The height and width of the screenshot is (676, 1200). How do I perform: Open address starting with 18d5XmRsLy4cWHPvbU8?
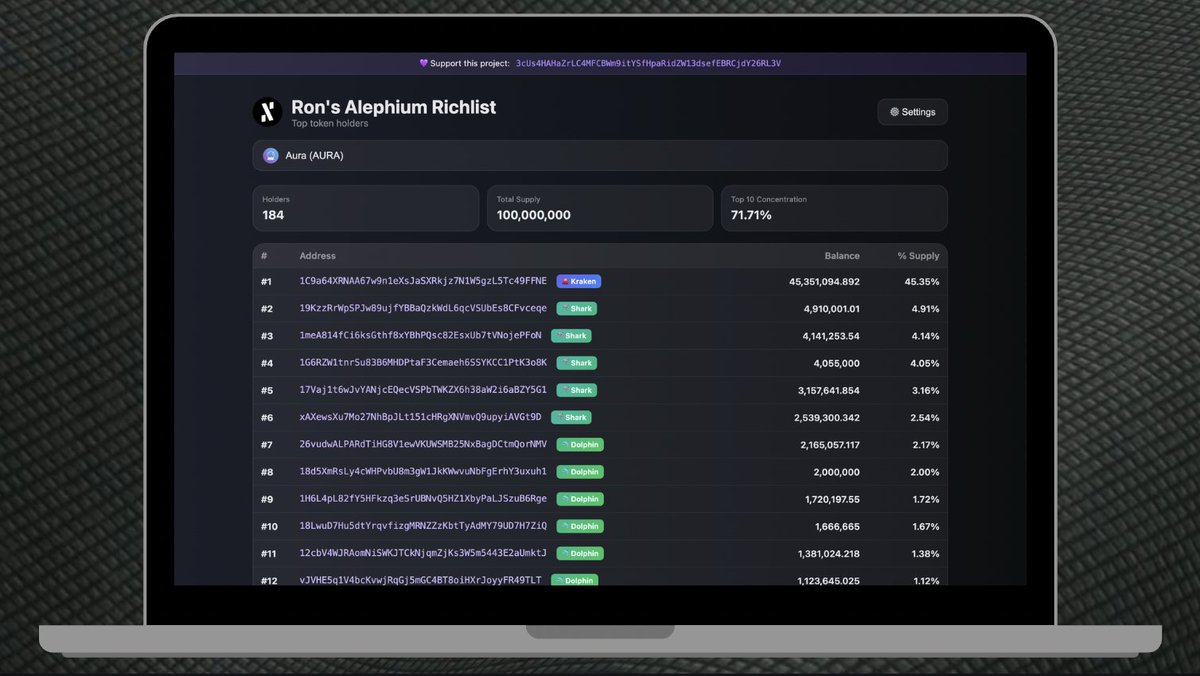[423, 471]
